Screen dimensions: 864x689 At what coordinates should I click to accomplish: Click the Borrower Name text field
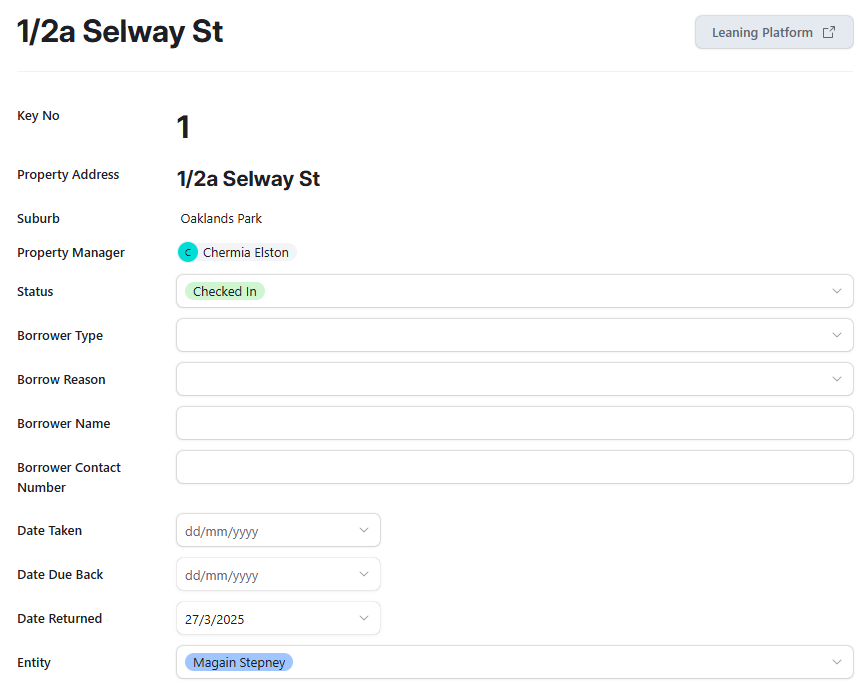point(514,423)
